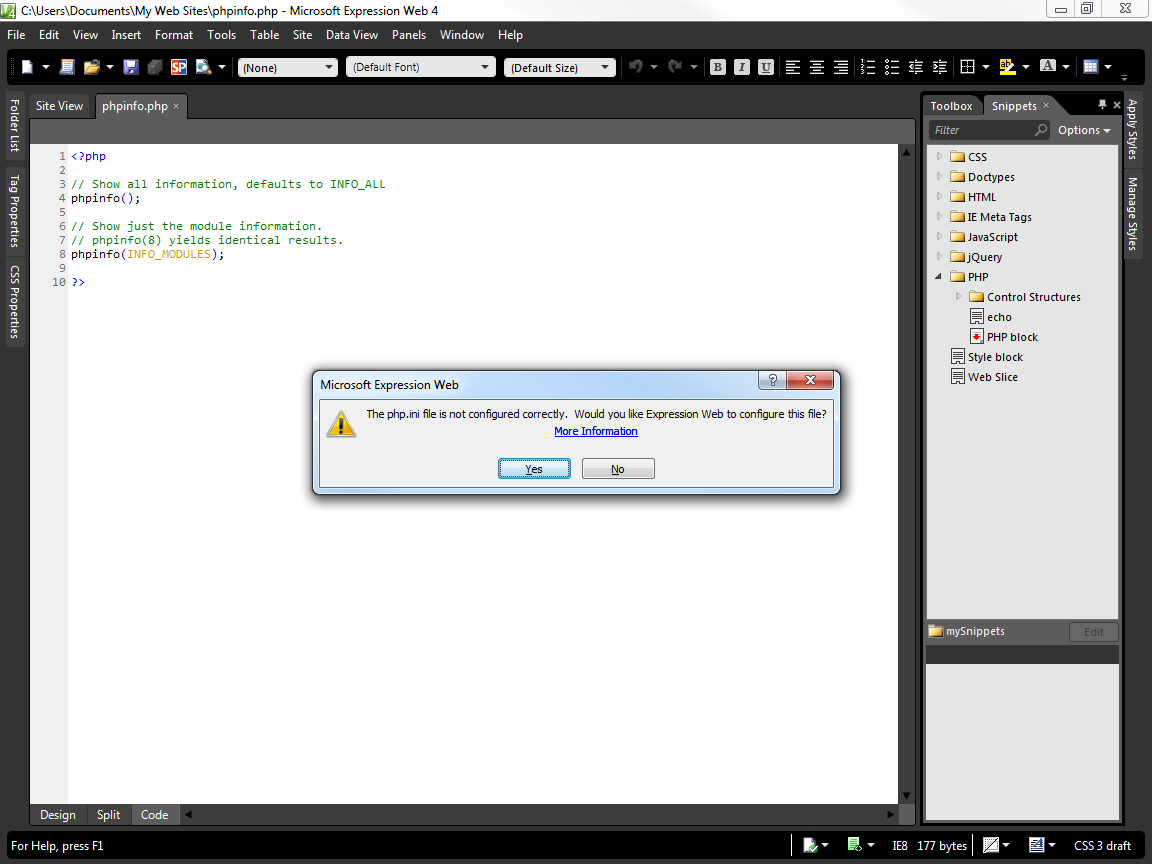Open the text highlight color picker

pos(1007,67)
